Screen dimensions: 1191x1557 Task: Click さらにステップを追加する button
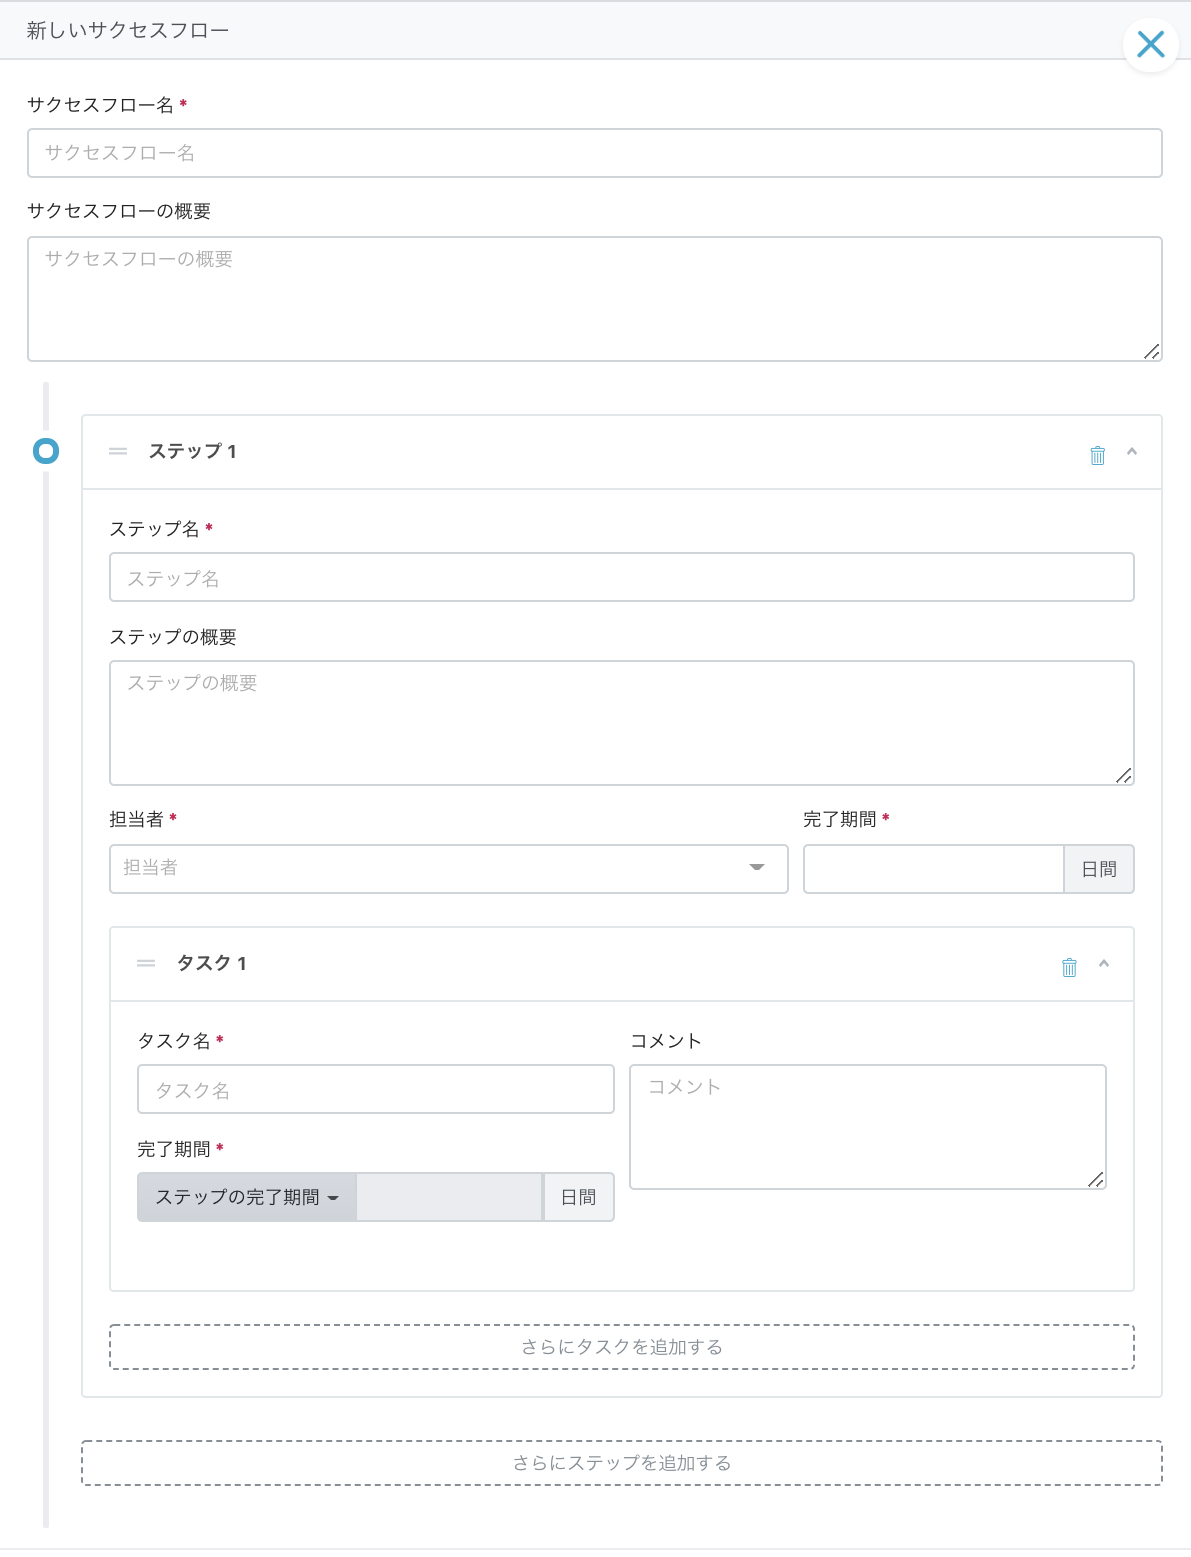click(622, 1463)
